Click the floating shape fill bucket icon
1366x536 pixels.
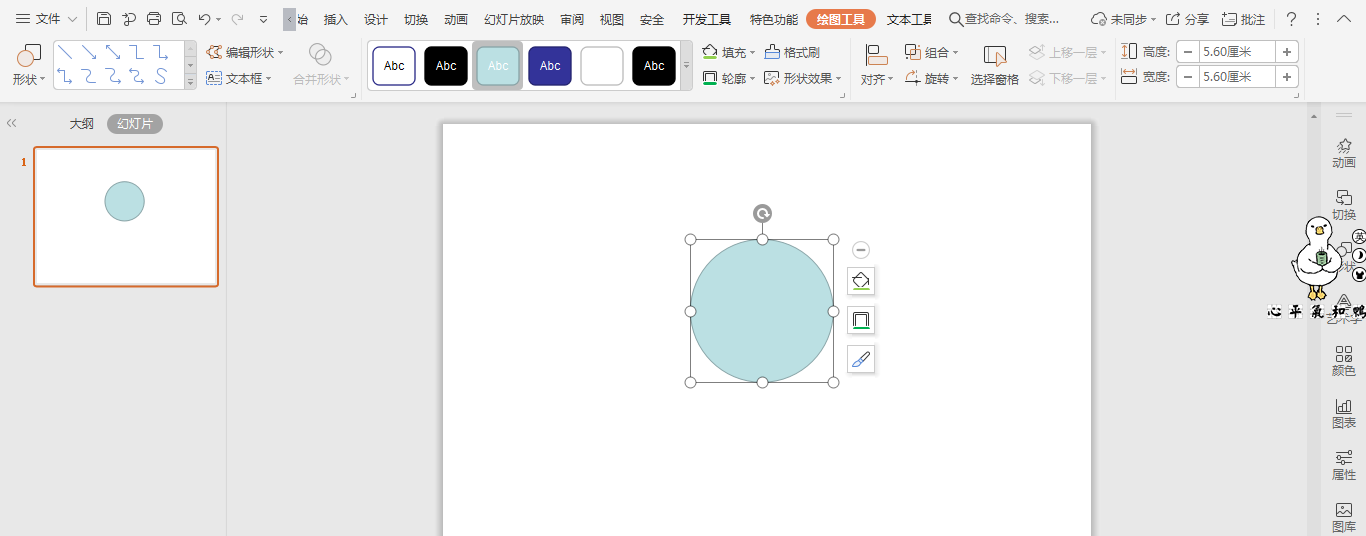pyautogui.click(x=861, y=281)
